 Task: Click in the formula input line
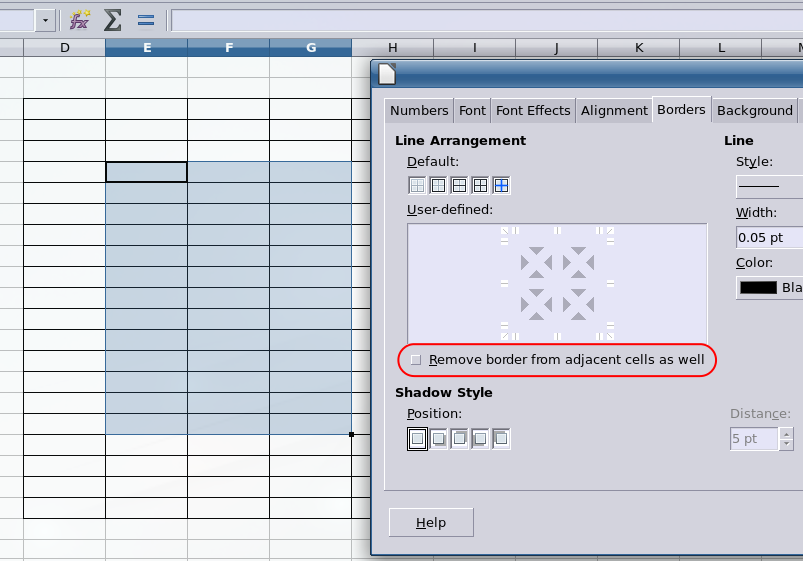pos(487,20)
